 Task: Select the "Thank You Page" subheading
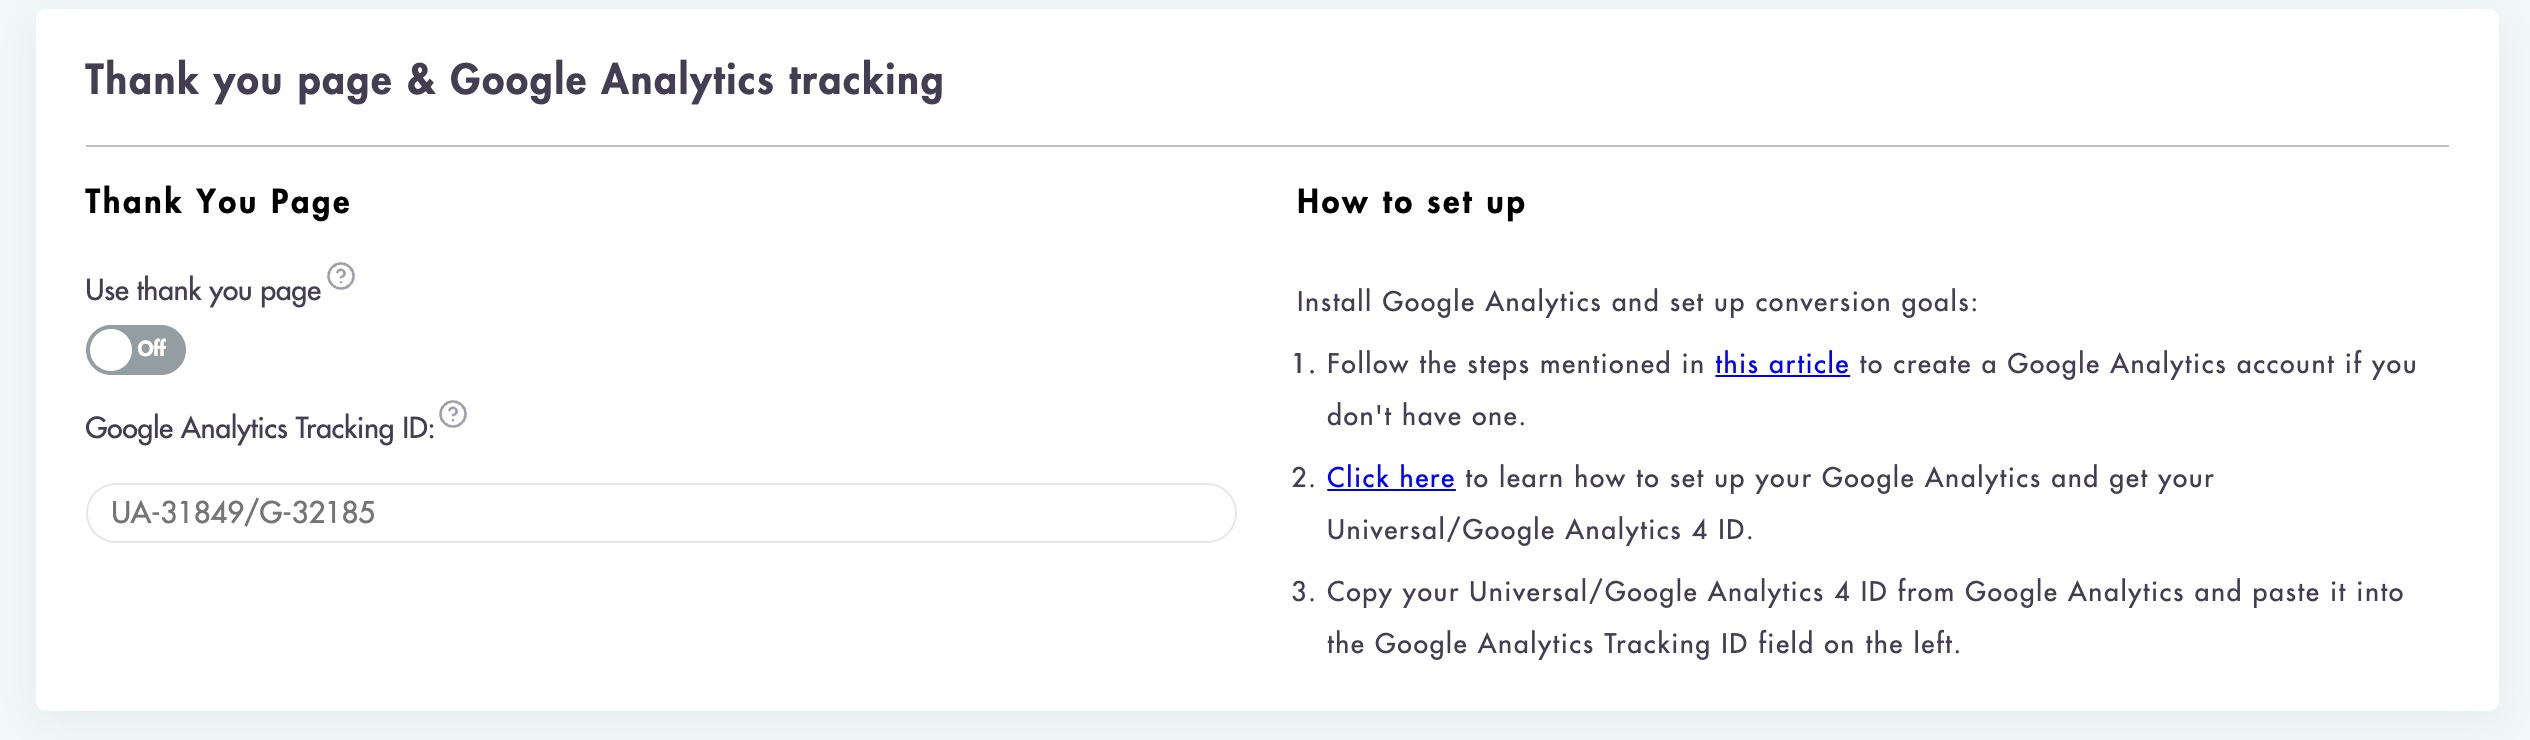[x=218, y=202]
